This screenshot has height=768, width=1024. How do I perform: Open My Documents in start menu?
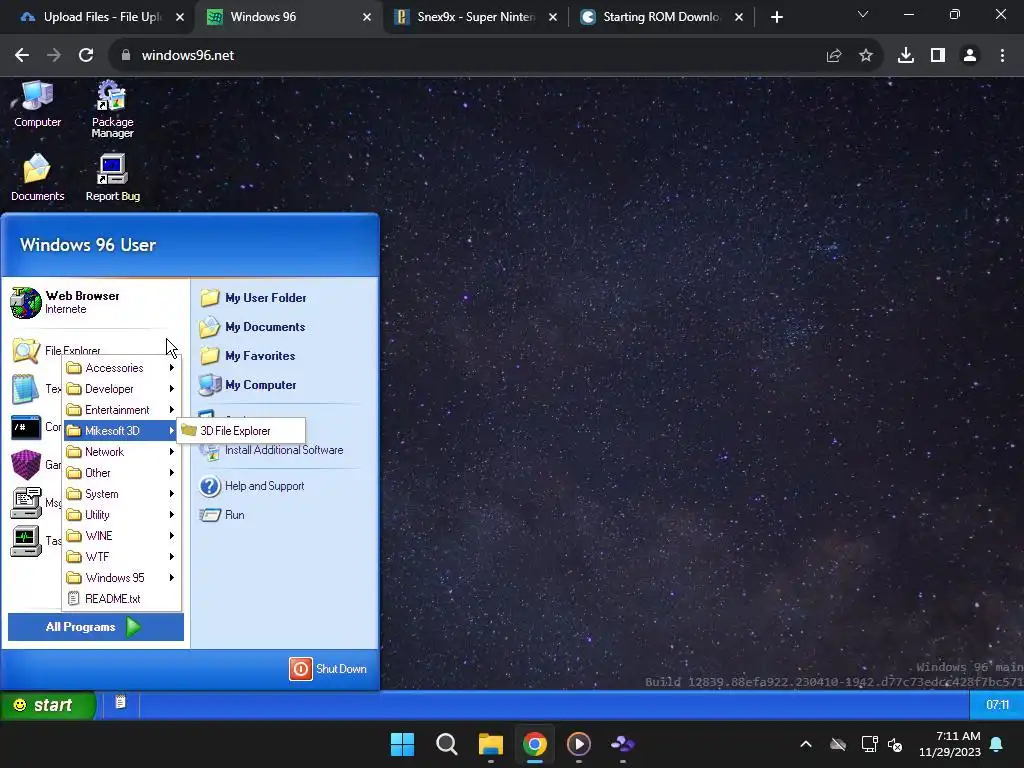tap(252, 327)
